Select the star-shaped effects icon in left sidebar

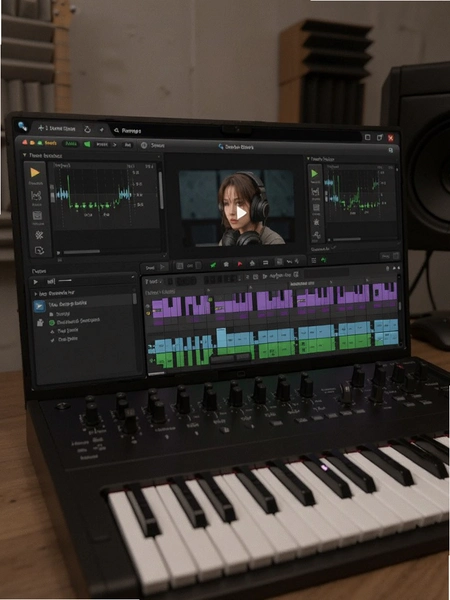[39, 235]
